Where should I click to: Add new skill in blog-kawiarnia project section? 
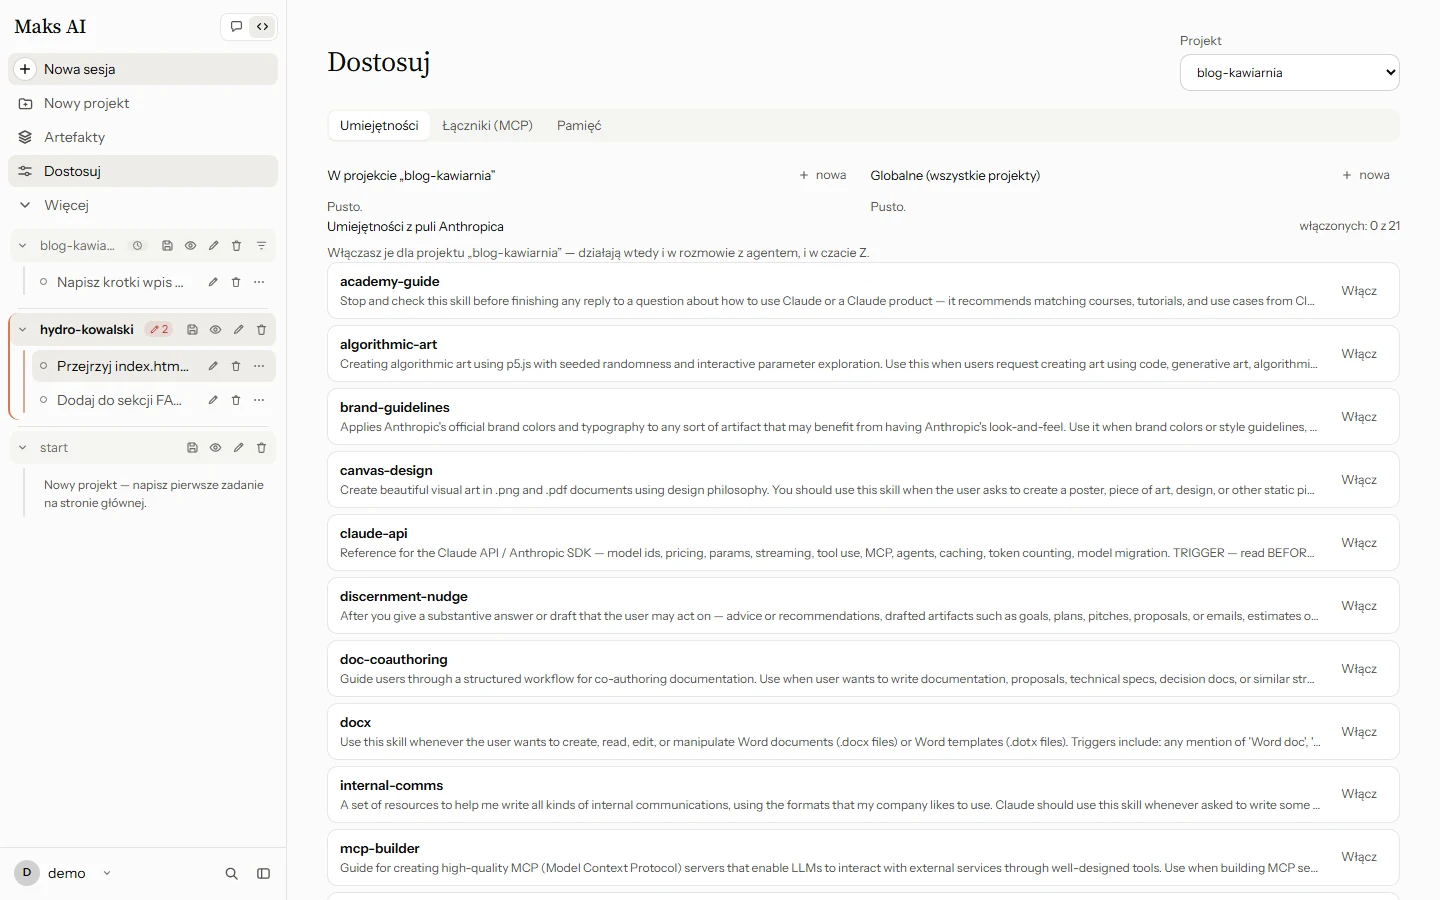pyautogui.click(x=823, y=175)
